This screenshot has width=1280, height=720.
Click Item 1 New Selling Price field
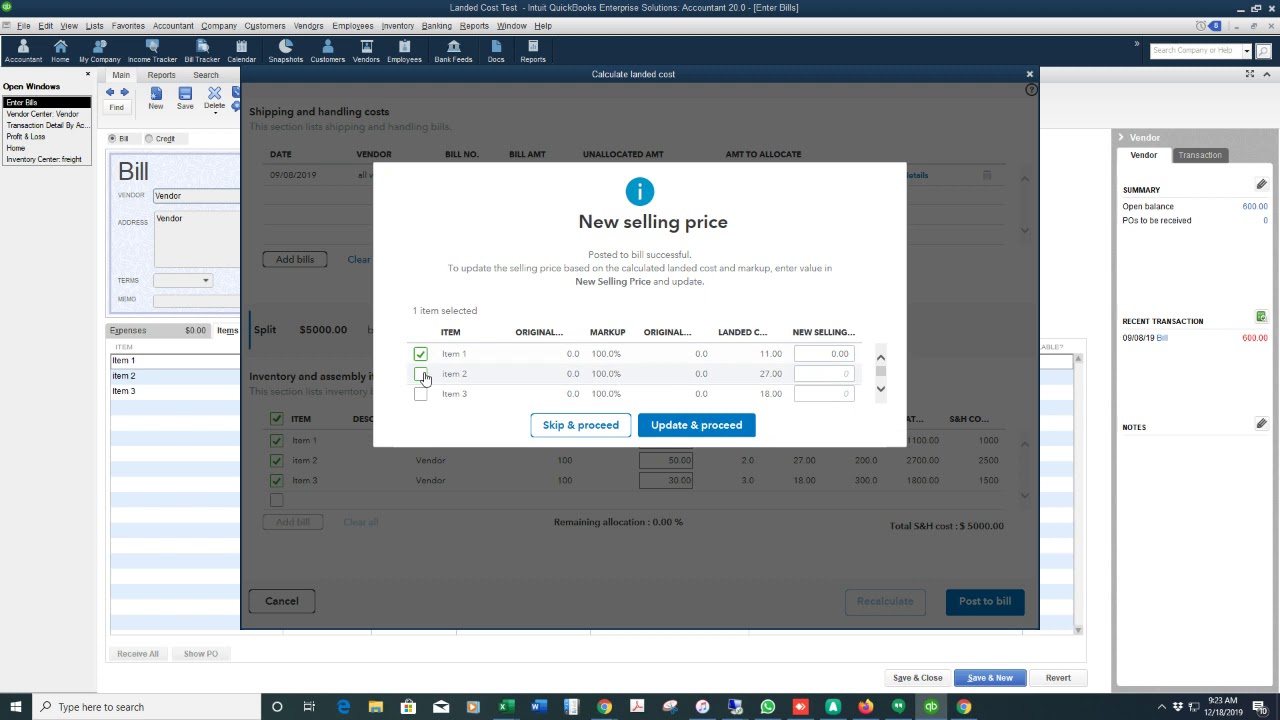(824, 354)
